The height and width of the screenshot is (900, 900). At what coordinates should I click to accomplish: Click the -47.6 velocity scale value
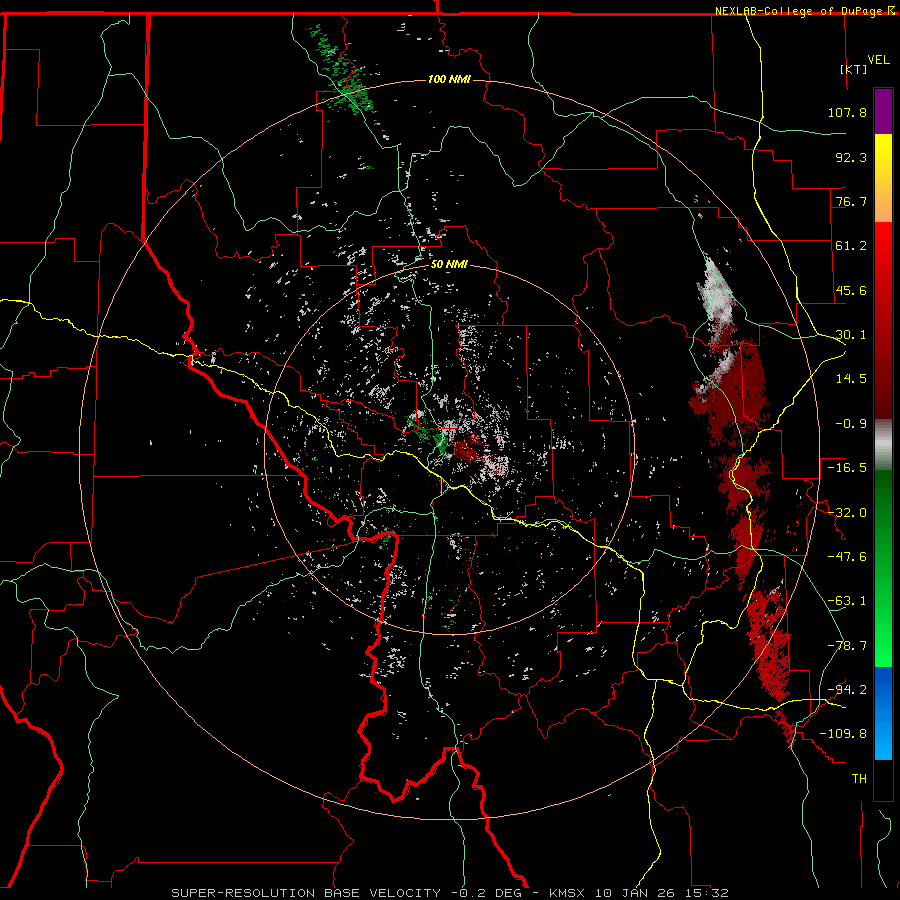tap(847, 556)
